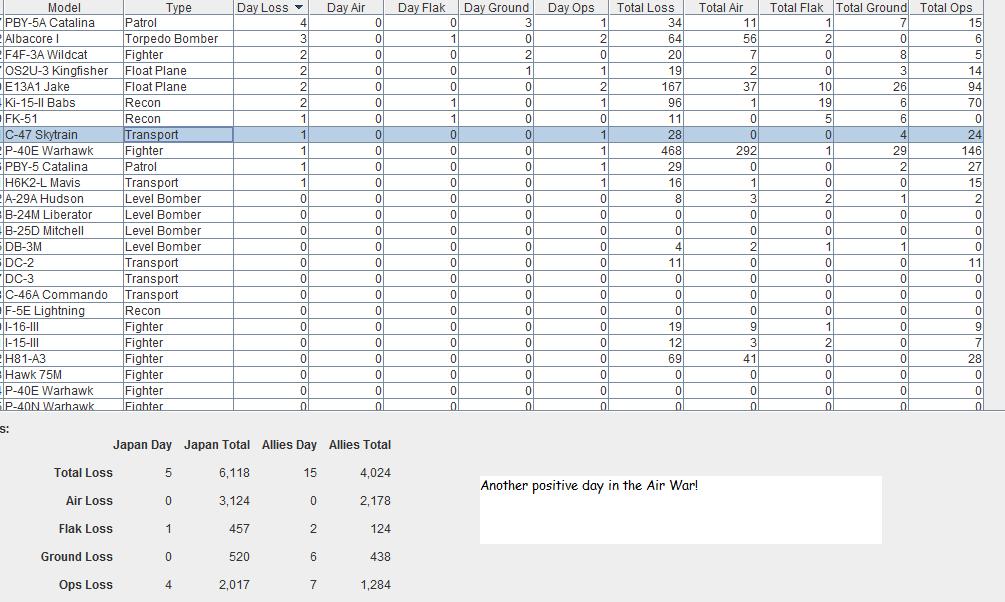
Task: Sort table by Model column header
Action: click(64, 7)
